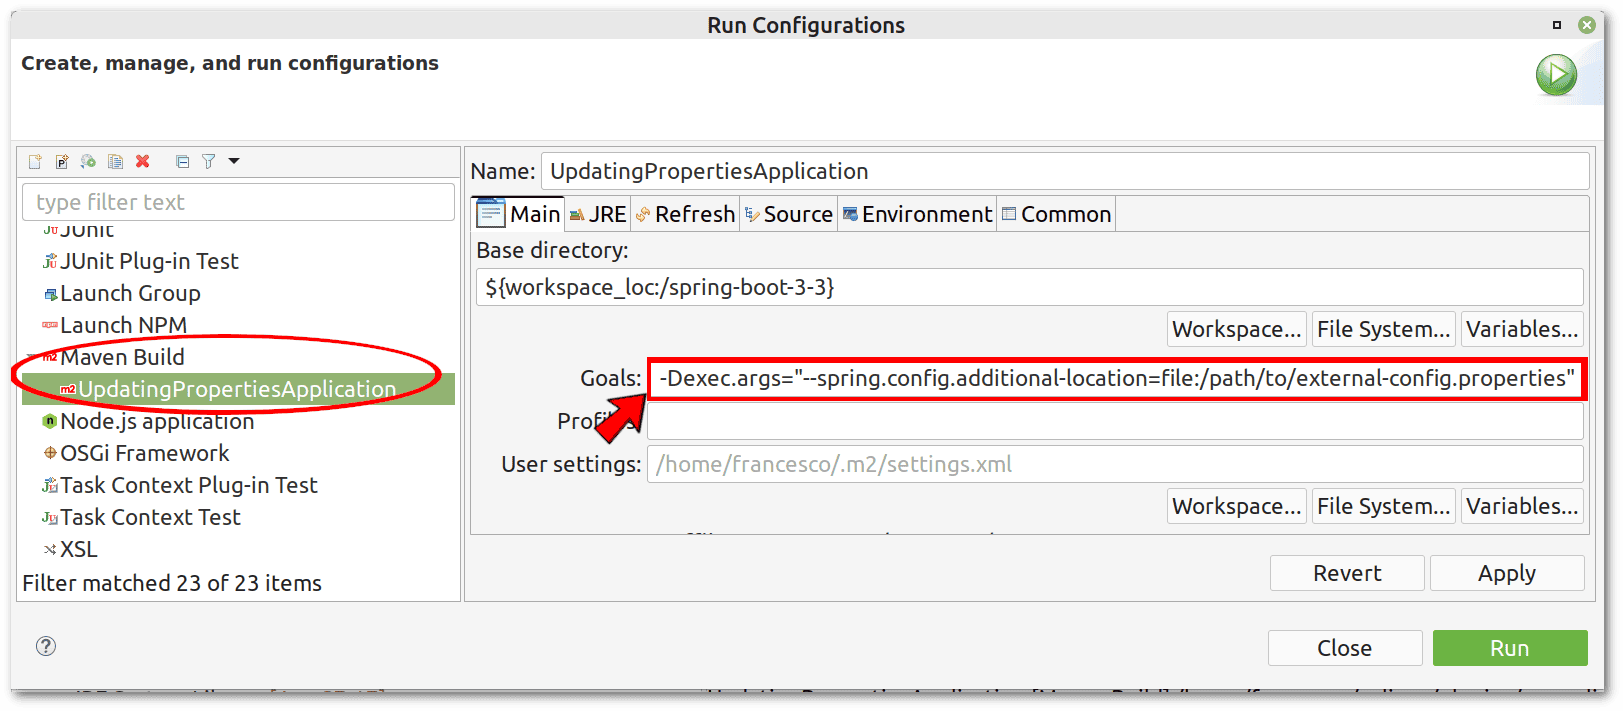1623x711 pixels.
Task: Click the Apply button
Action: pos(1506,573)
